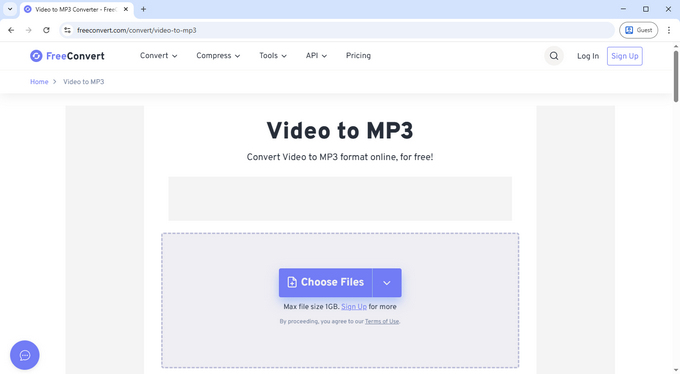Click the Video to MP3 heading

pos(340,131)
